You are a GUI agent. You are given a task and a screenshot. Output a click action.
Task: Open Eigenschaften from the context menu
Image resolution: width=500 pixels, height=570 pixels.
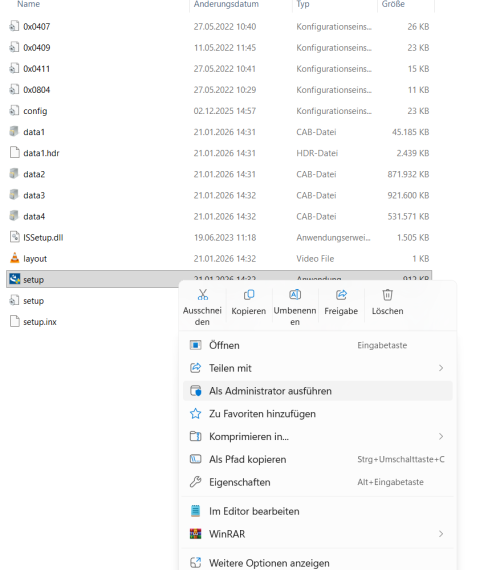pos(317,482)
